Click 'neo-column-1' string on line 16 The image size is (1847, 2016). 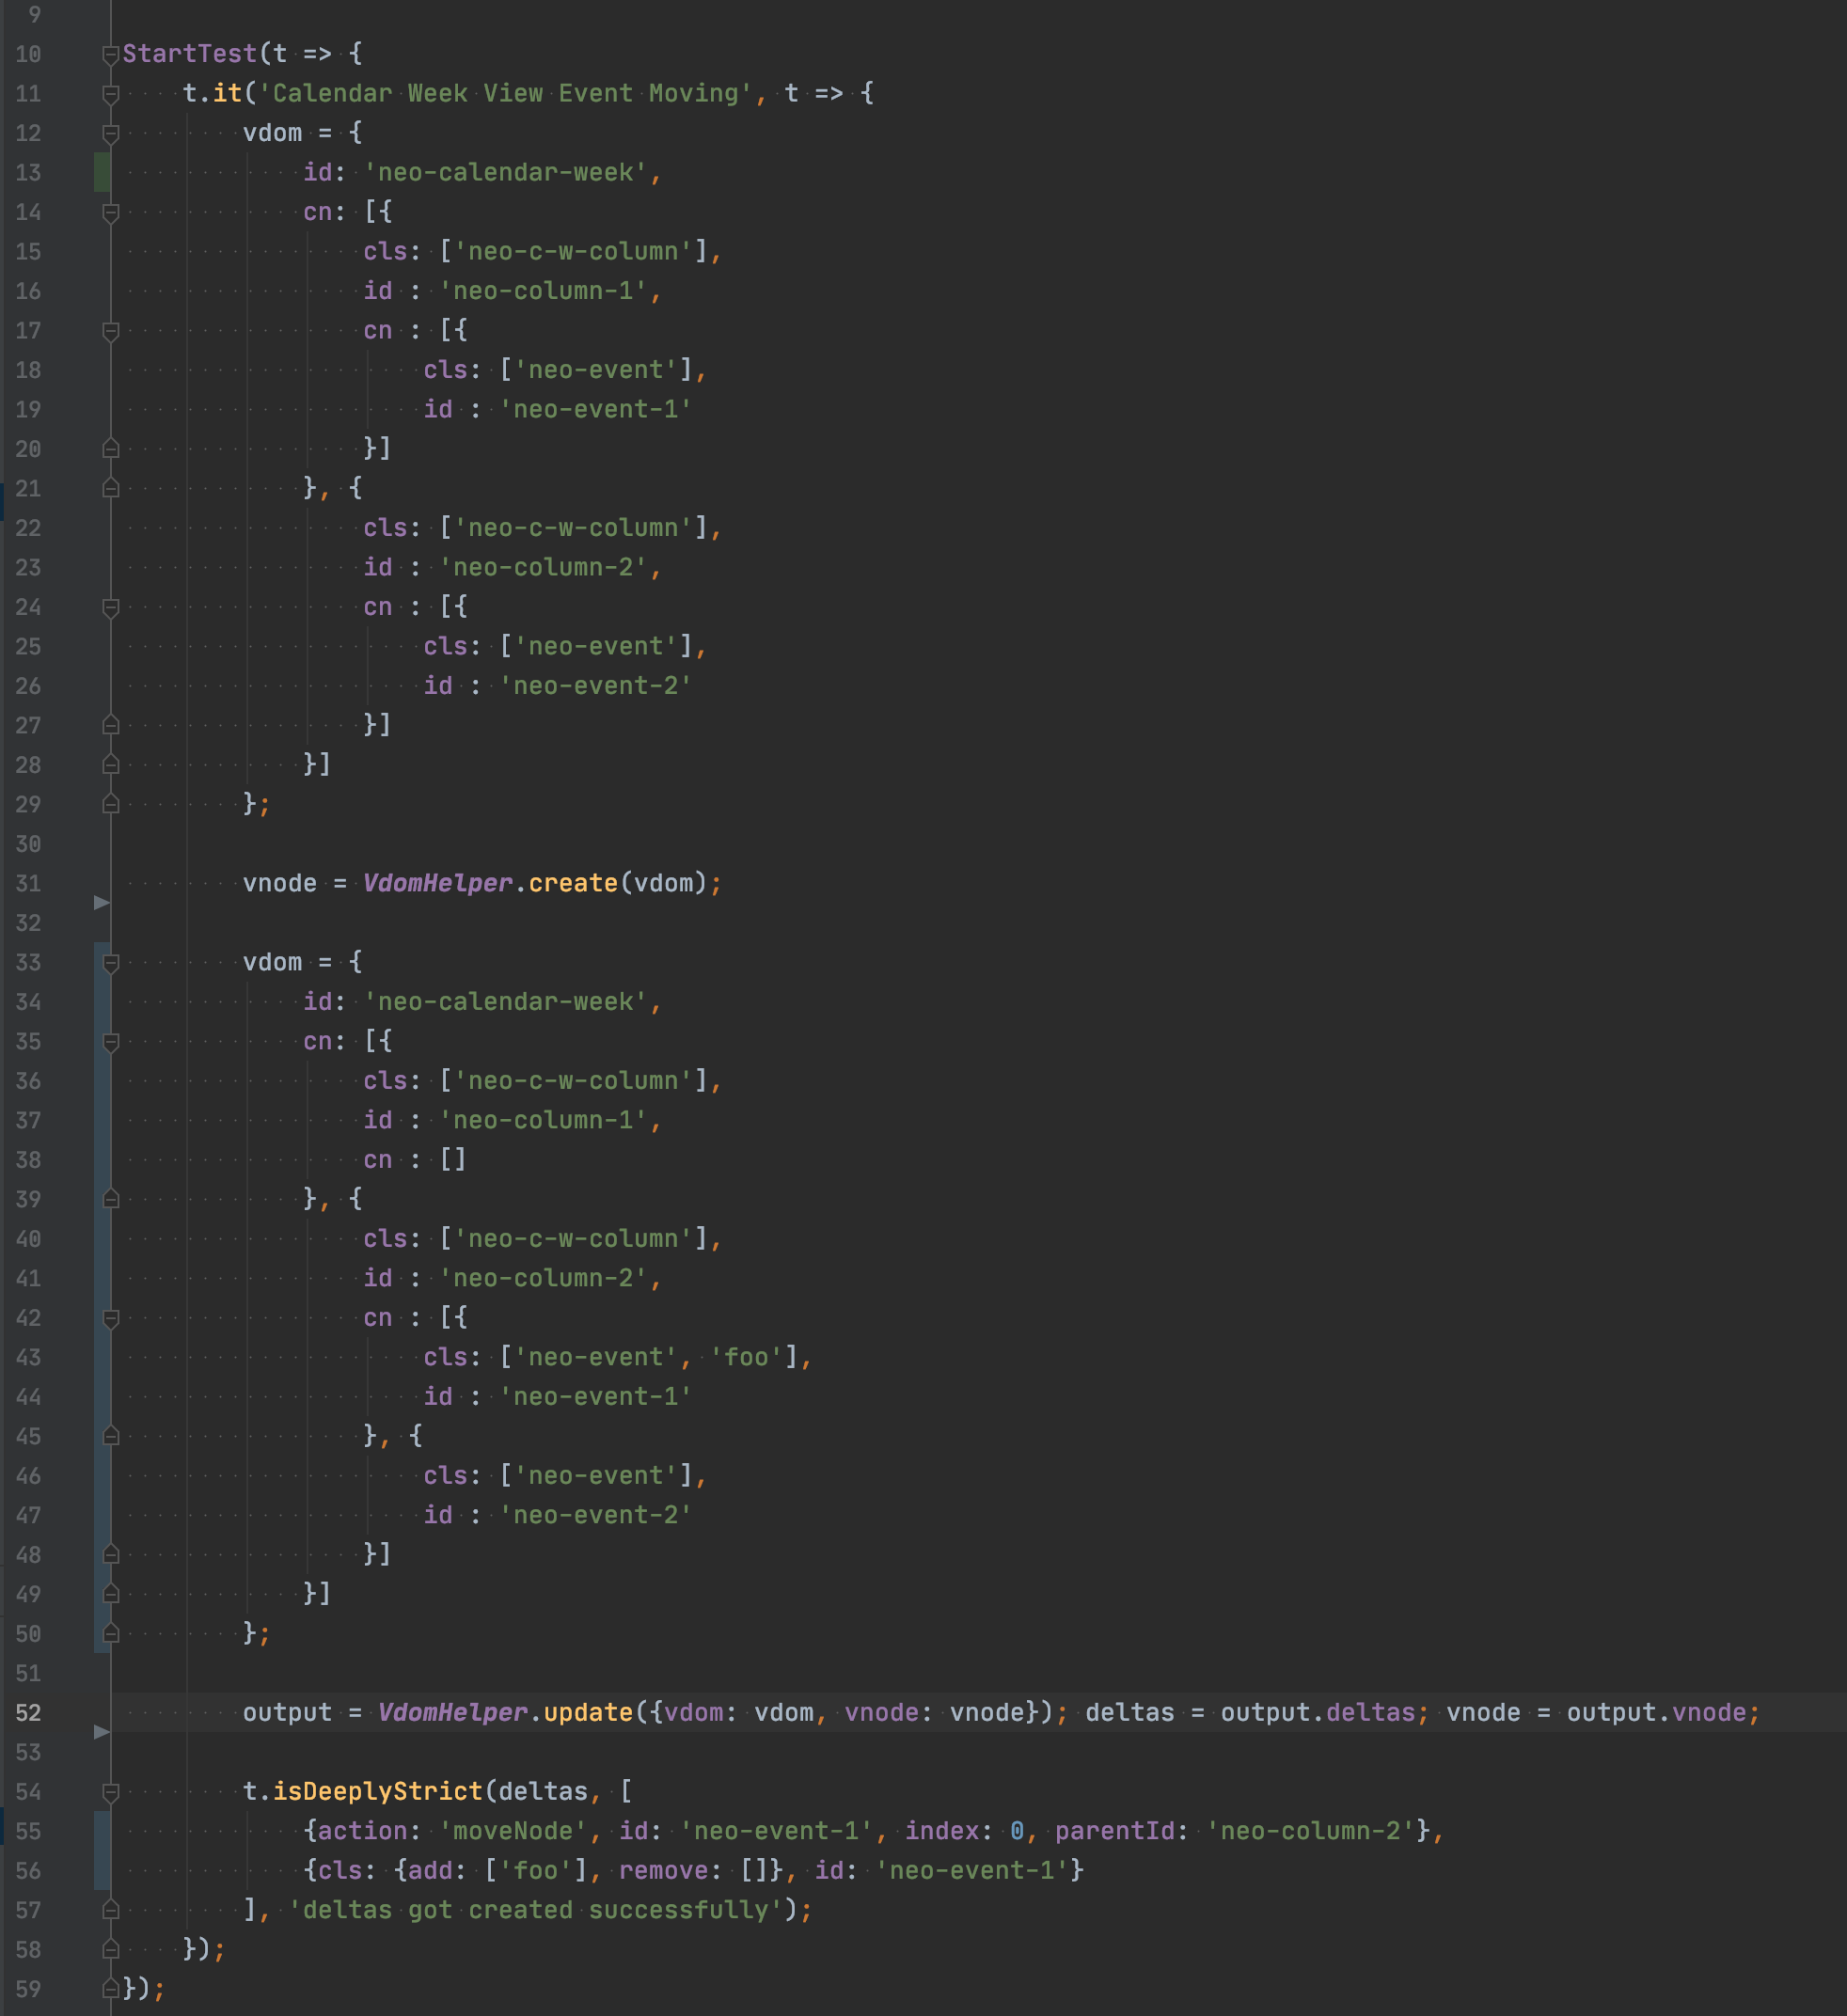tap(543, 291)
